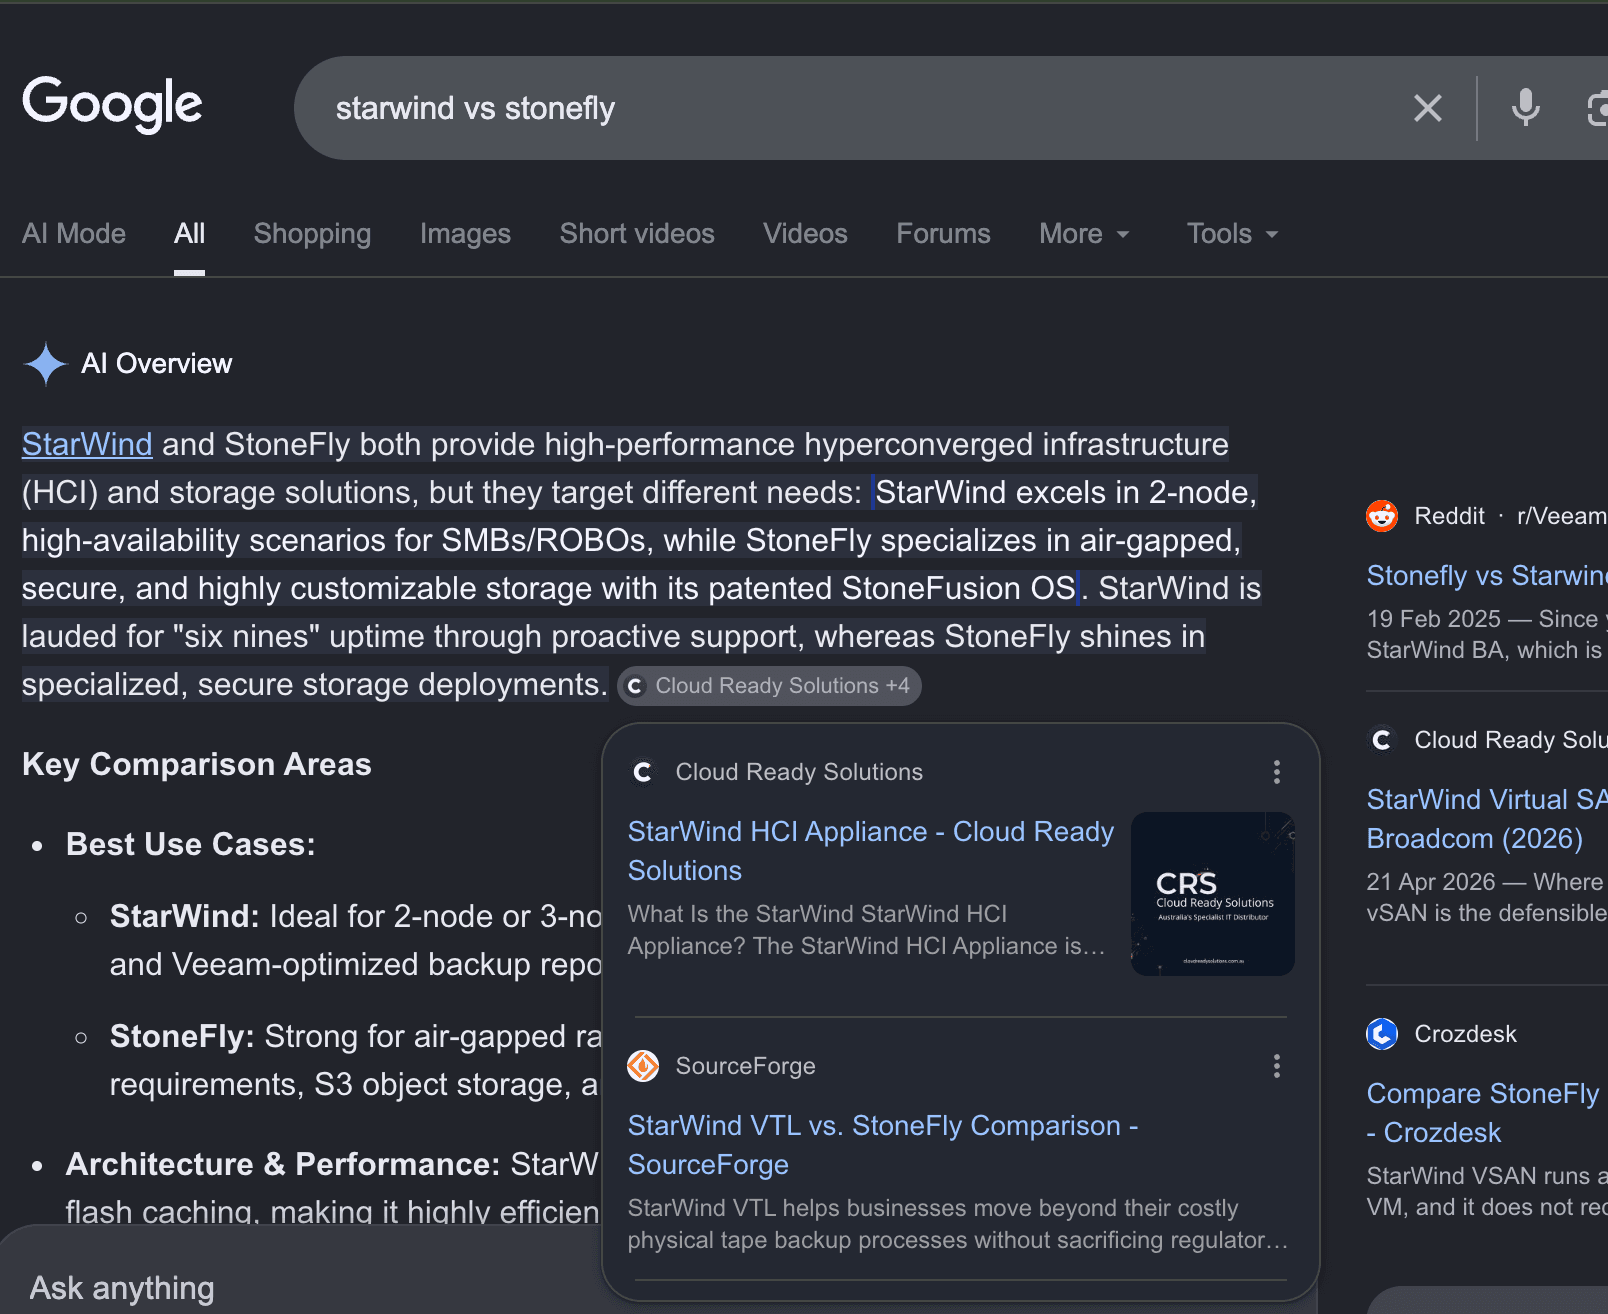Click the search query field
The width and height of the screenshot is (1608, 1314).
(x=860, y=108)
